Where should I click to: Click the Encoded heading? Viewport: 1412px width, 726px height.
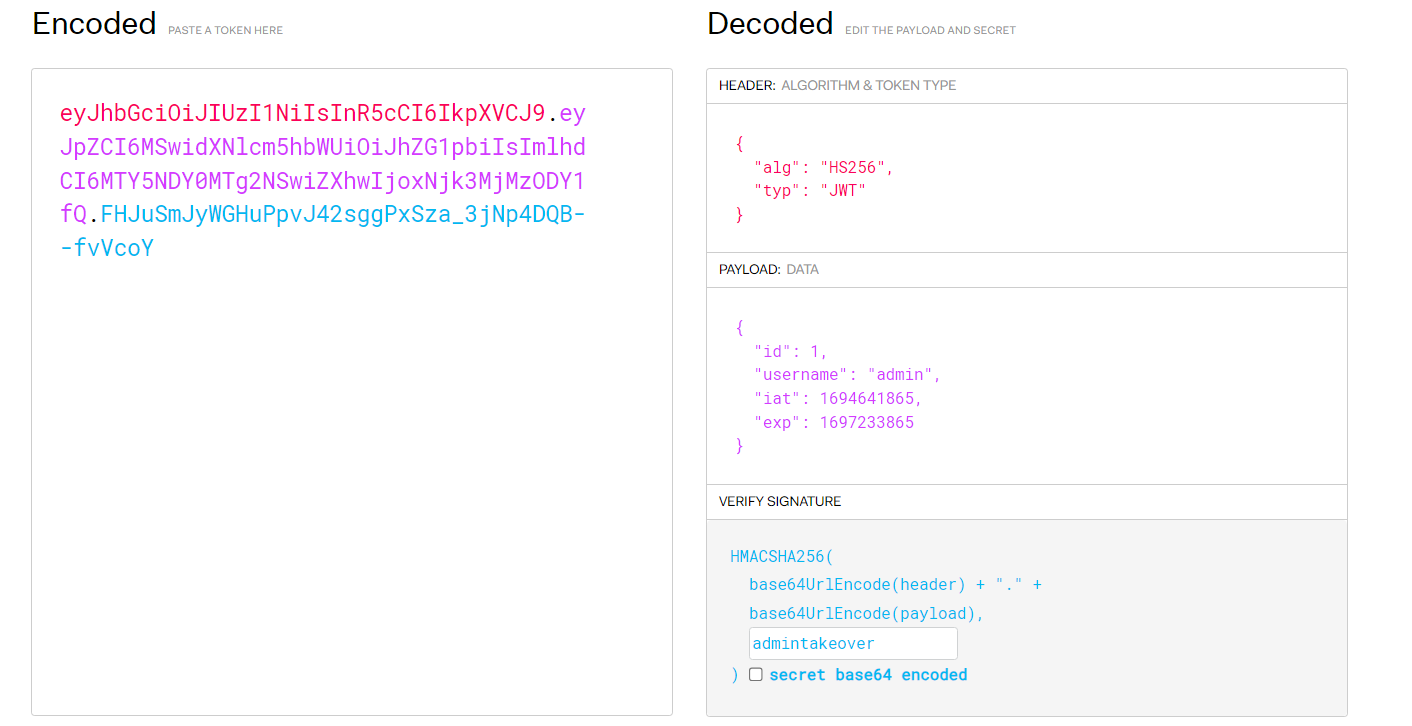(94, 24)
